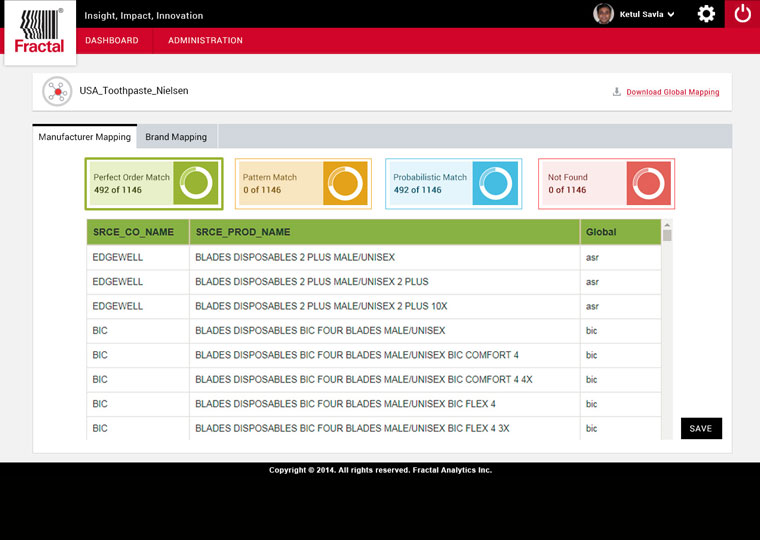Select BLADES DISPOSABLES BIC FOUR BLADES MALE/UNISEX cell
Screen dimensions: 760x540
click(x=385, y=331)
